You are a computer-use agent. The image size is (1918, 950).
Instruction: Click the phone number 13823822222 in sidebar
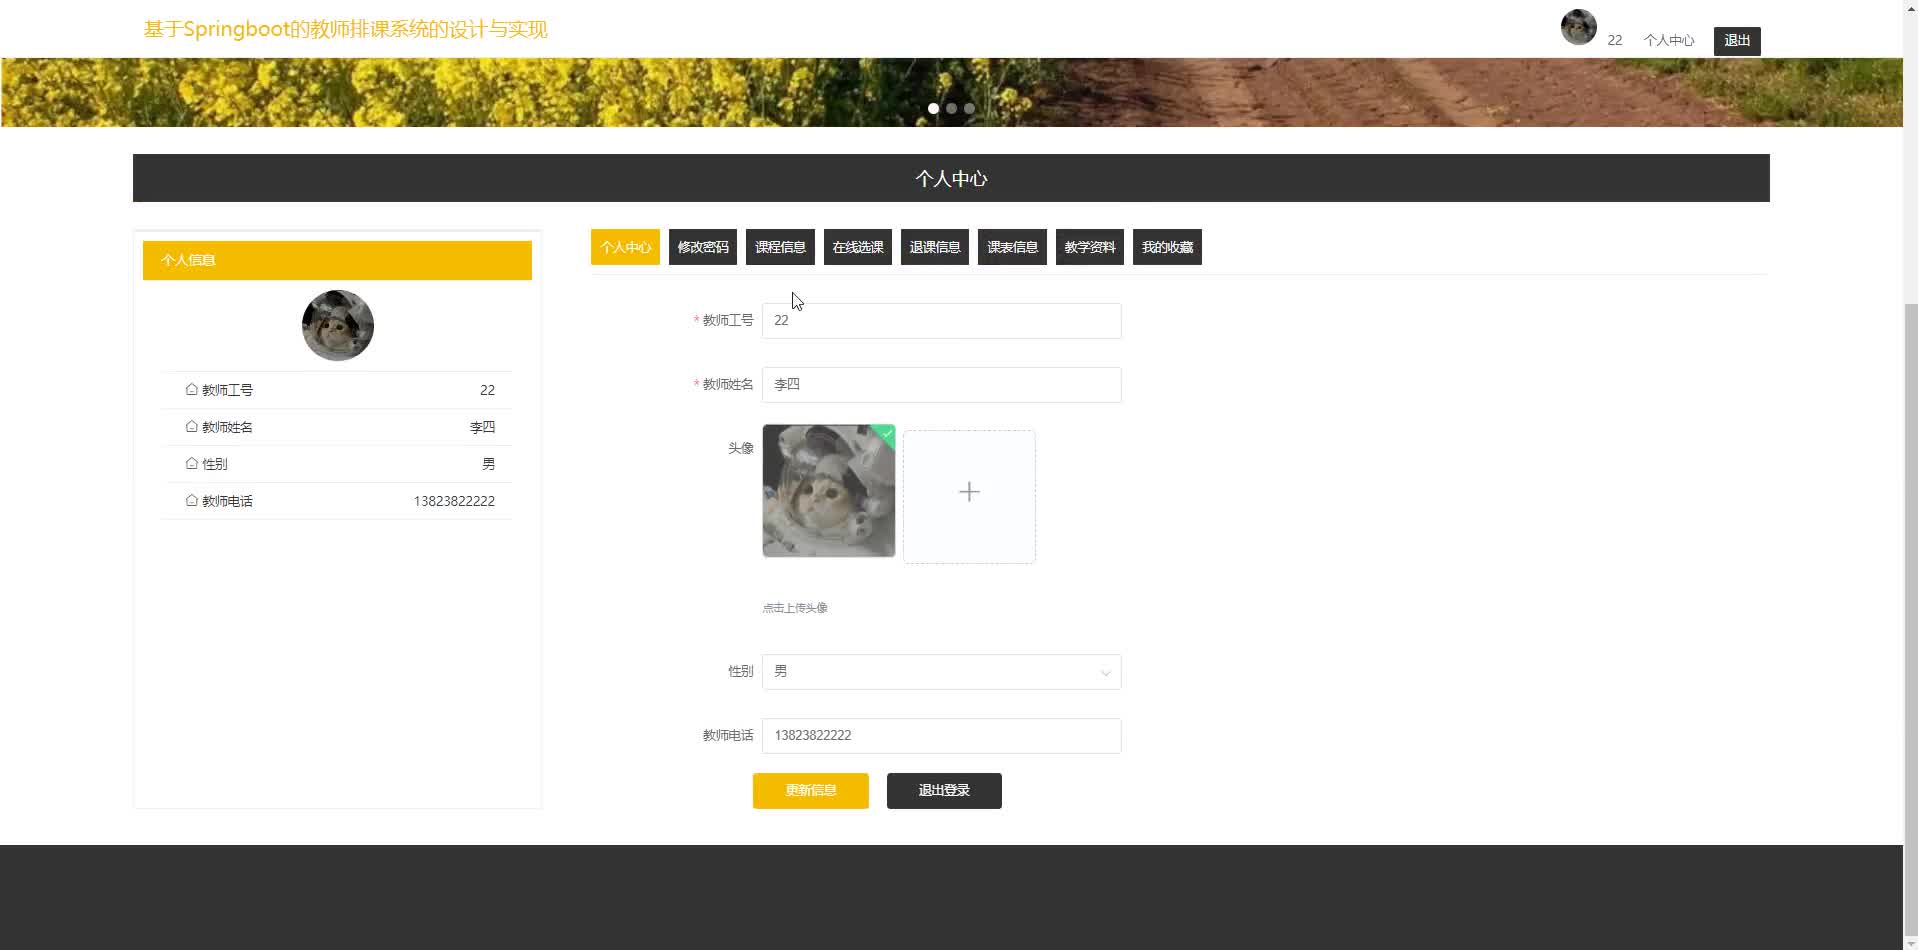pos(454,501)
